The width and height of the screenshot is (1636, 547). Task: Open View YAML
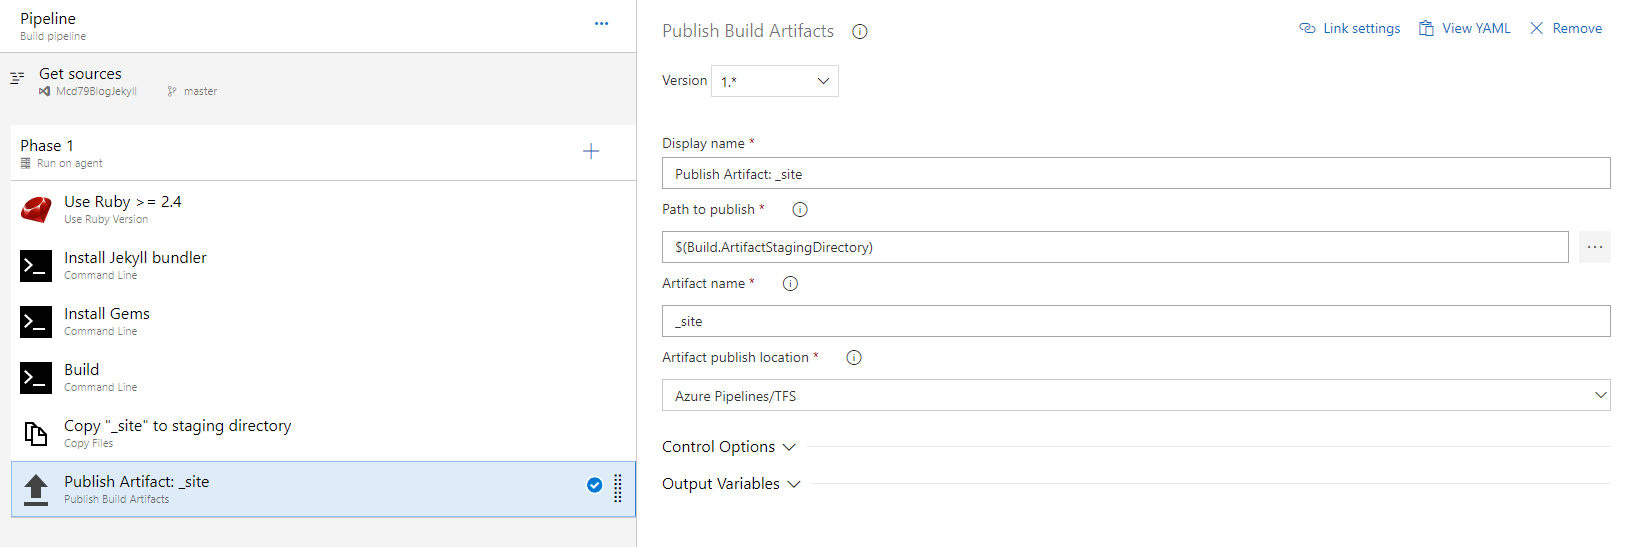(x=1465, y=29)
